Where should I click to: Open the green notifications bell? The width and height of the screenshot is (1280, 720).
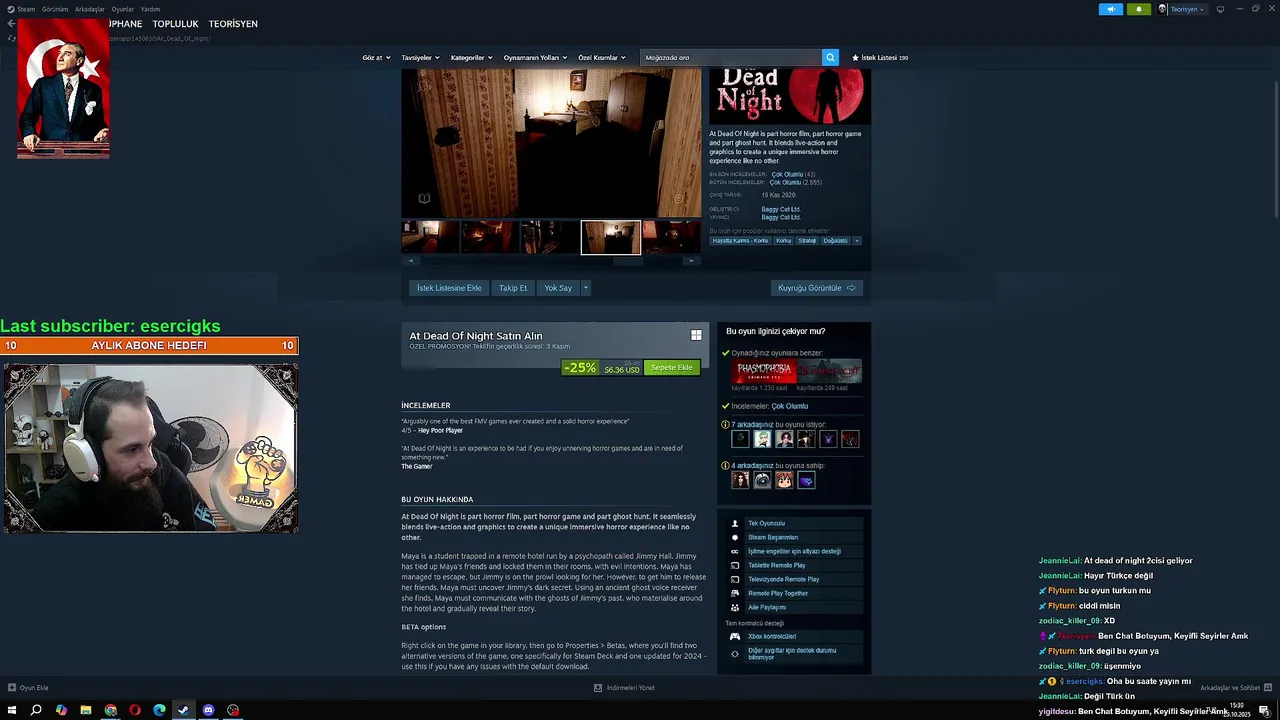pos(1139,9)
